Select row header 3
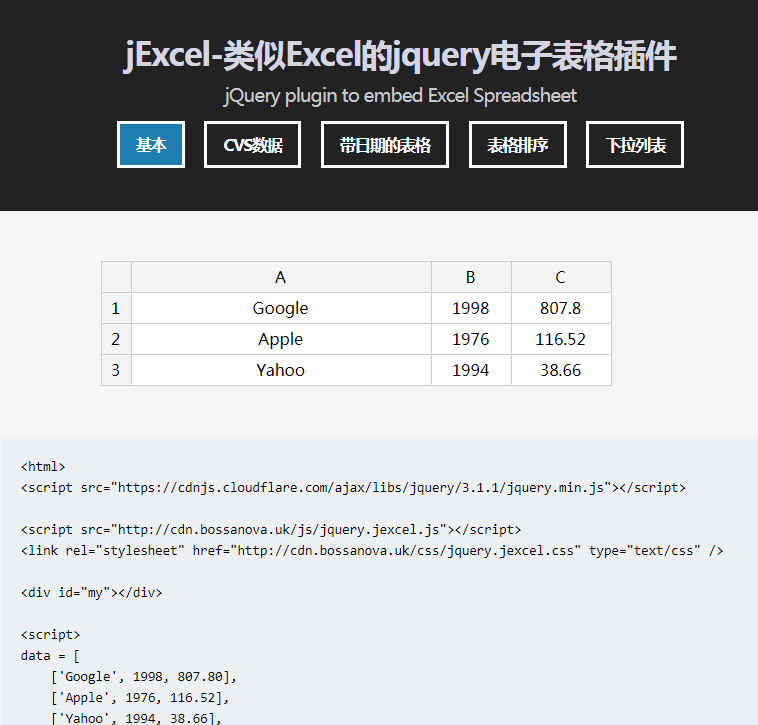The image size is (758, 725). (116, 370)
